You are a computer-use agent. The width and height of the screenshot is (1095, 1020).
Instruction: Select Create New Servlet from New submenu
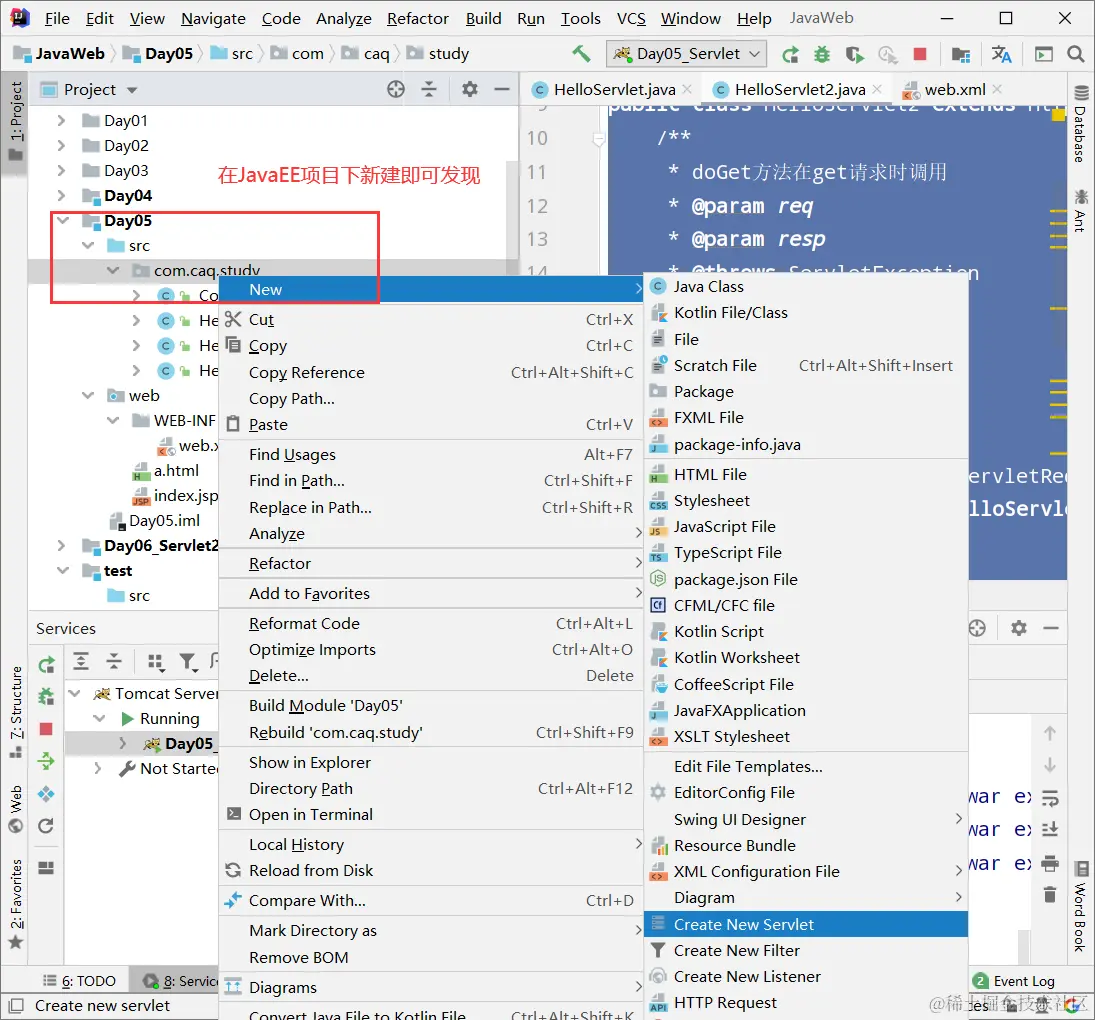pos(806,924)
